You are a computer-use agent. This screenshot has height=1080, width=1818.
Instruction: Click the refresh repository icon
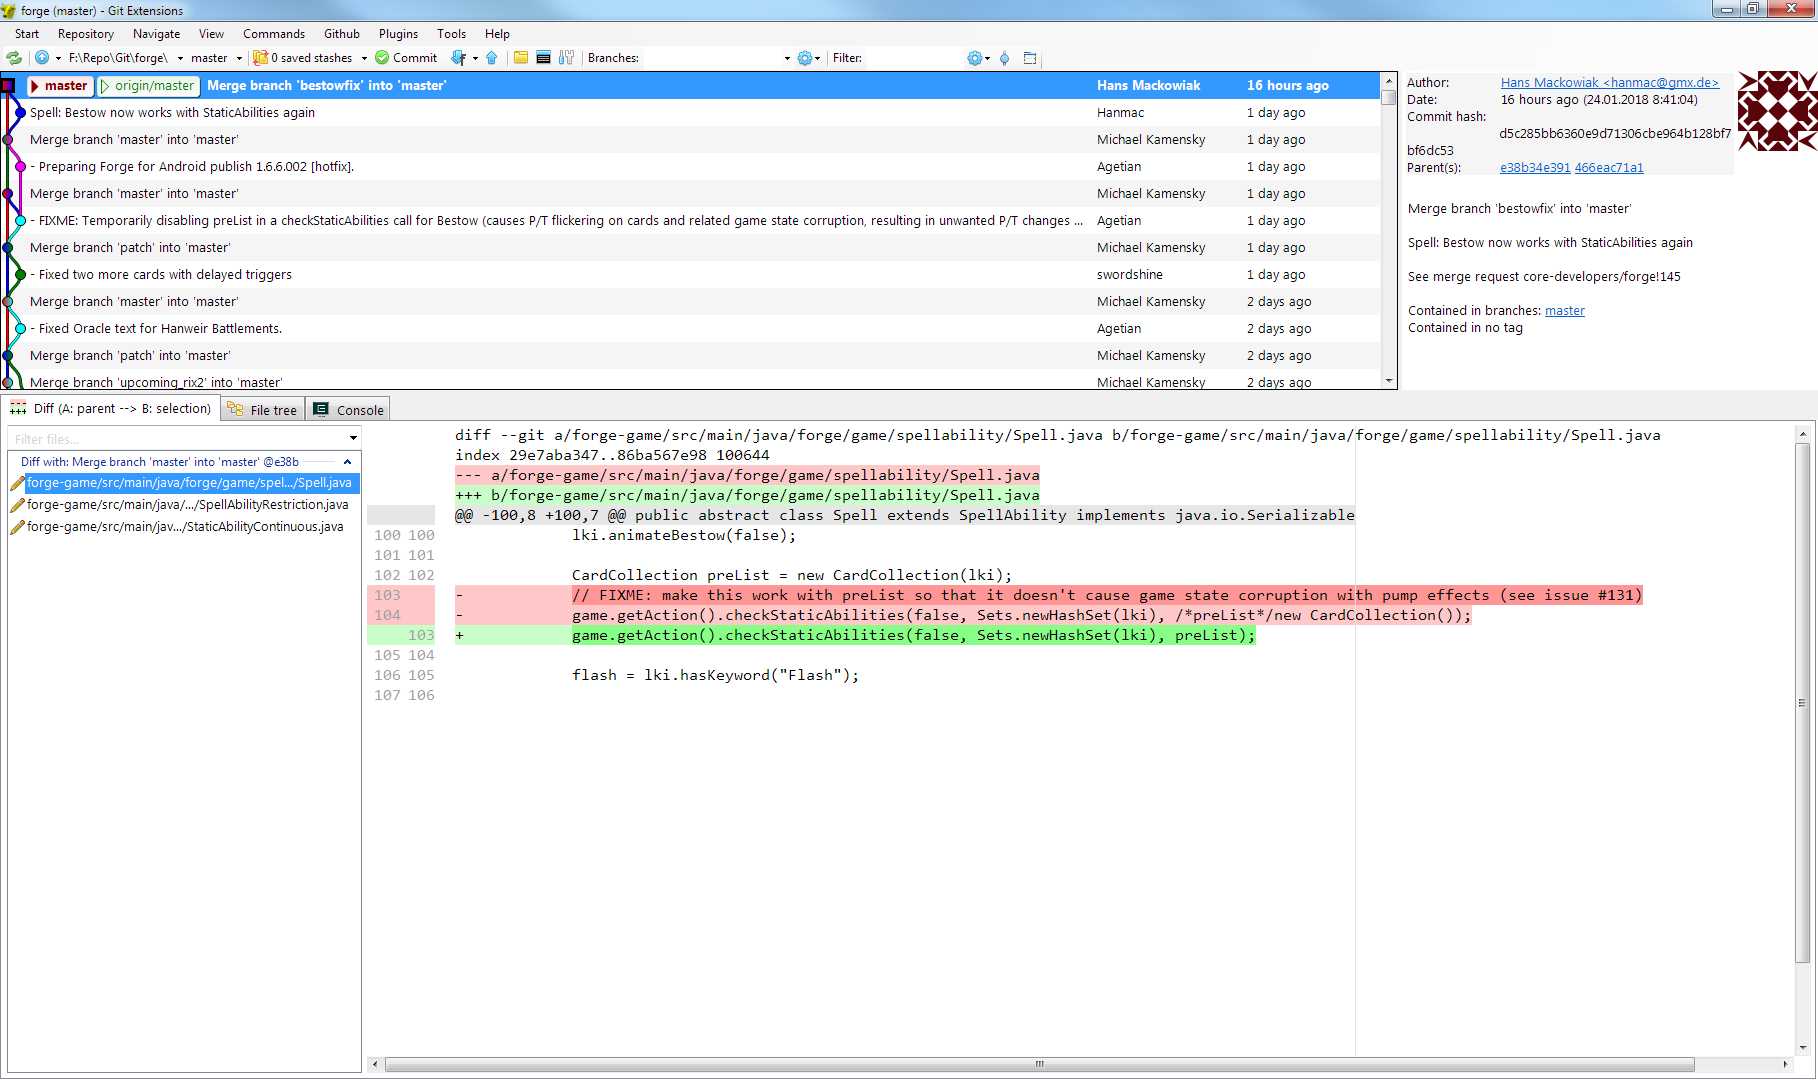14,58
